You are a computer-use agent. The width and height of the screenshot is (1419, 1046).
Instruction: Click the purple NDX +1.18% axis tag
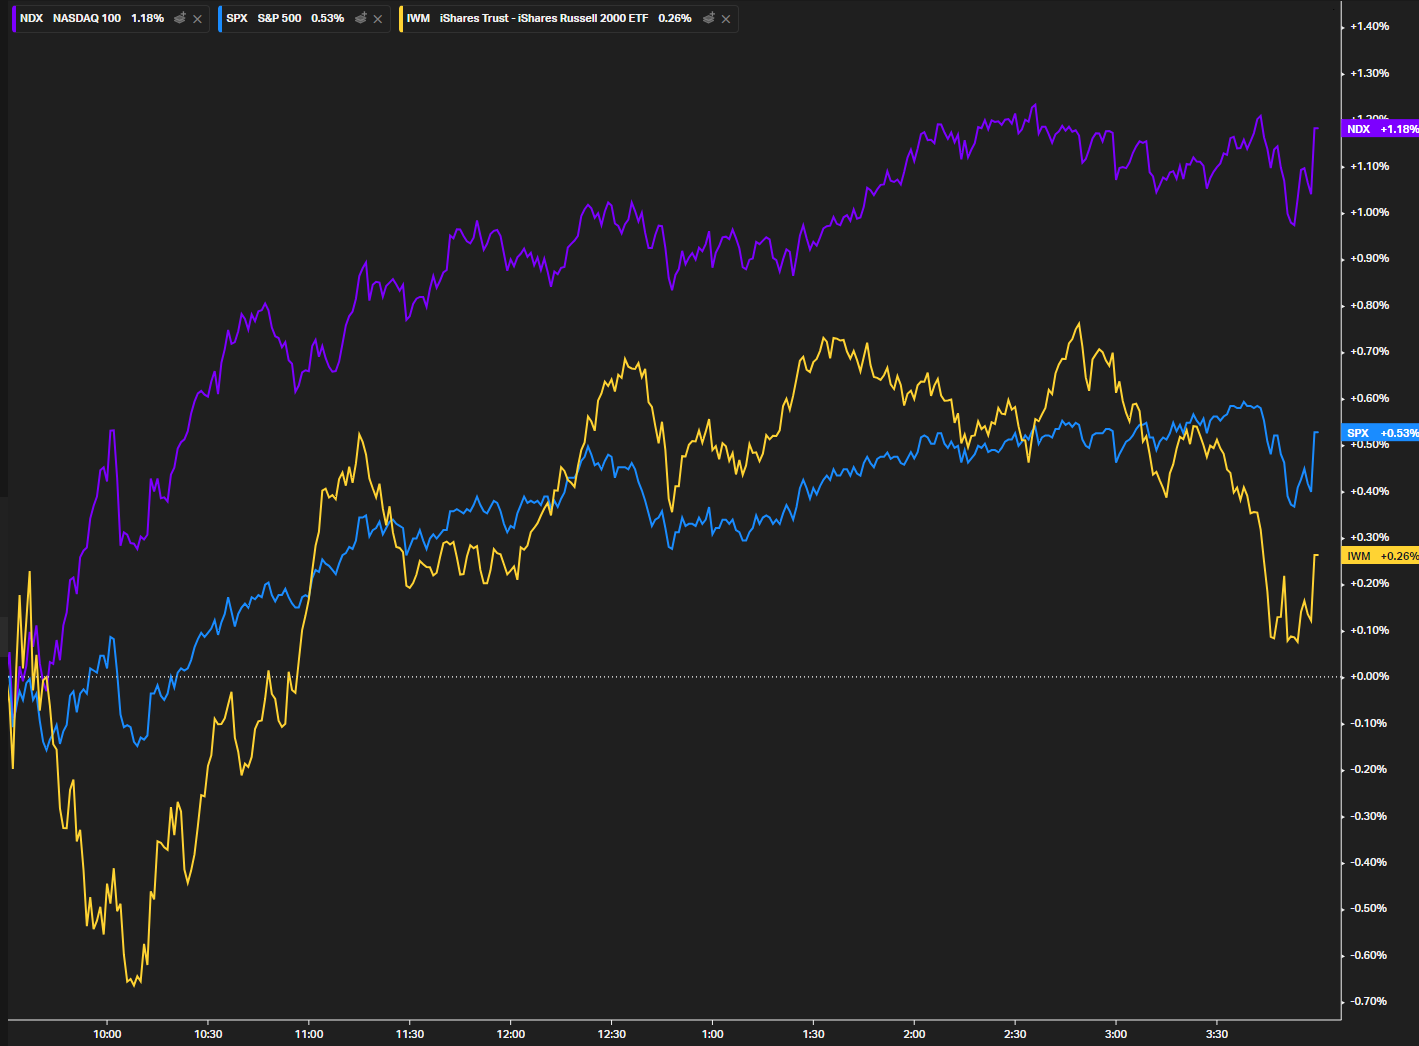click(1381, 129)
